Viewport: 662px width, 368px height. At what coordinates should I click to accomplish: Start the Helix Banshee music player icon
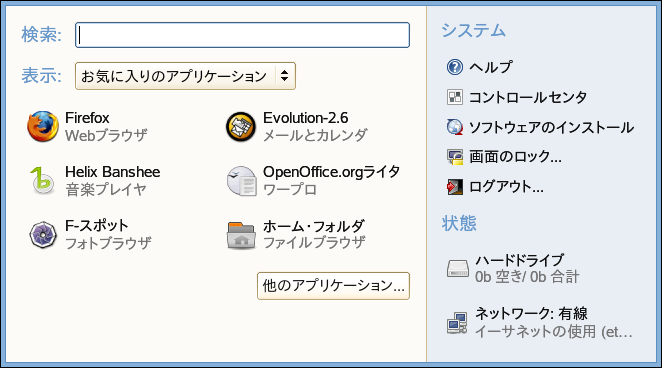tap(43, 181)
